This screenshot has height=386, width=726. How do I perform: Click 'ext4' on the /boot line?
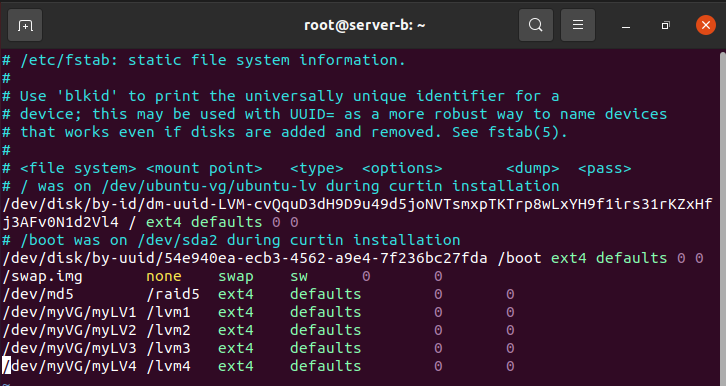coord(569,258)
